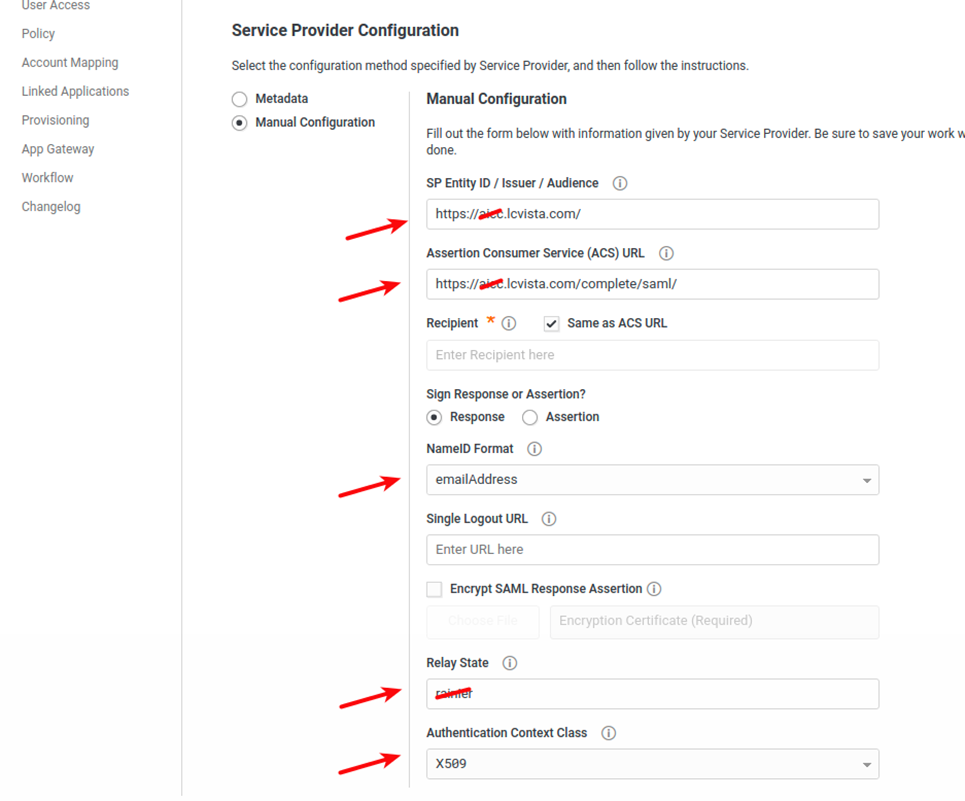Click info icon next to Relay State
Screen dimensions: 965x801
tap(510, 663)
